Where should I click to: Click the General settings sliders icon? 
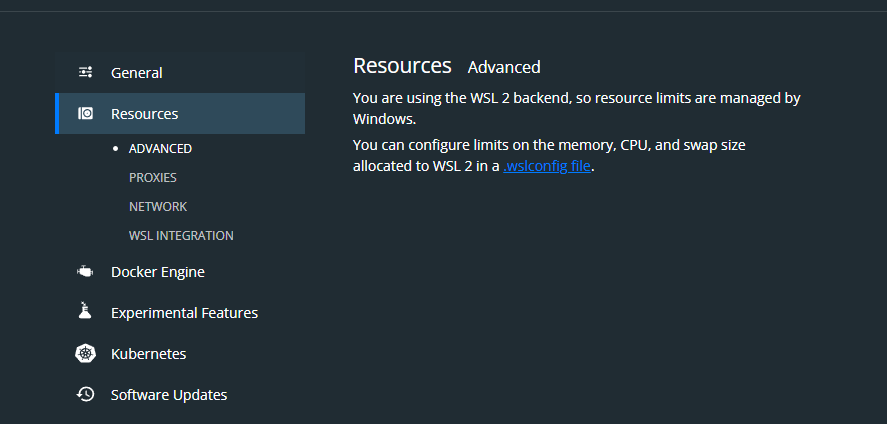86,72
